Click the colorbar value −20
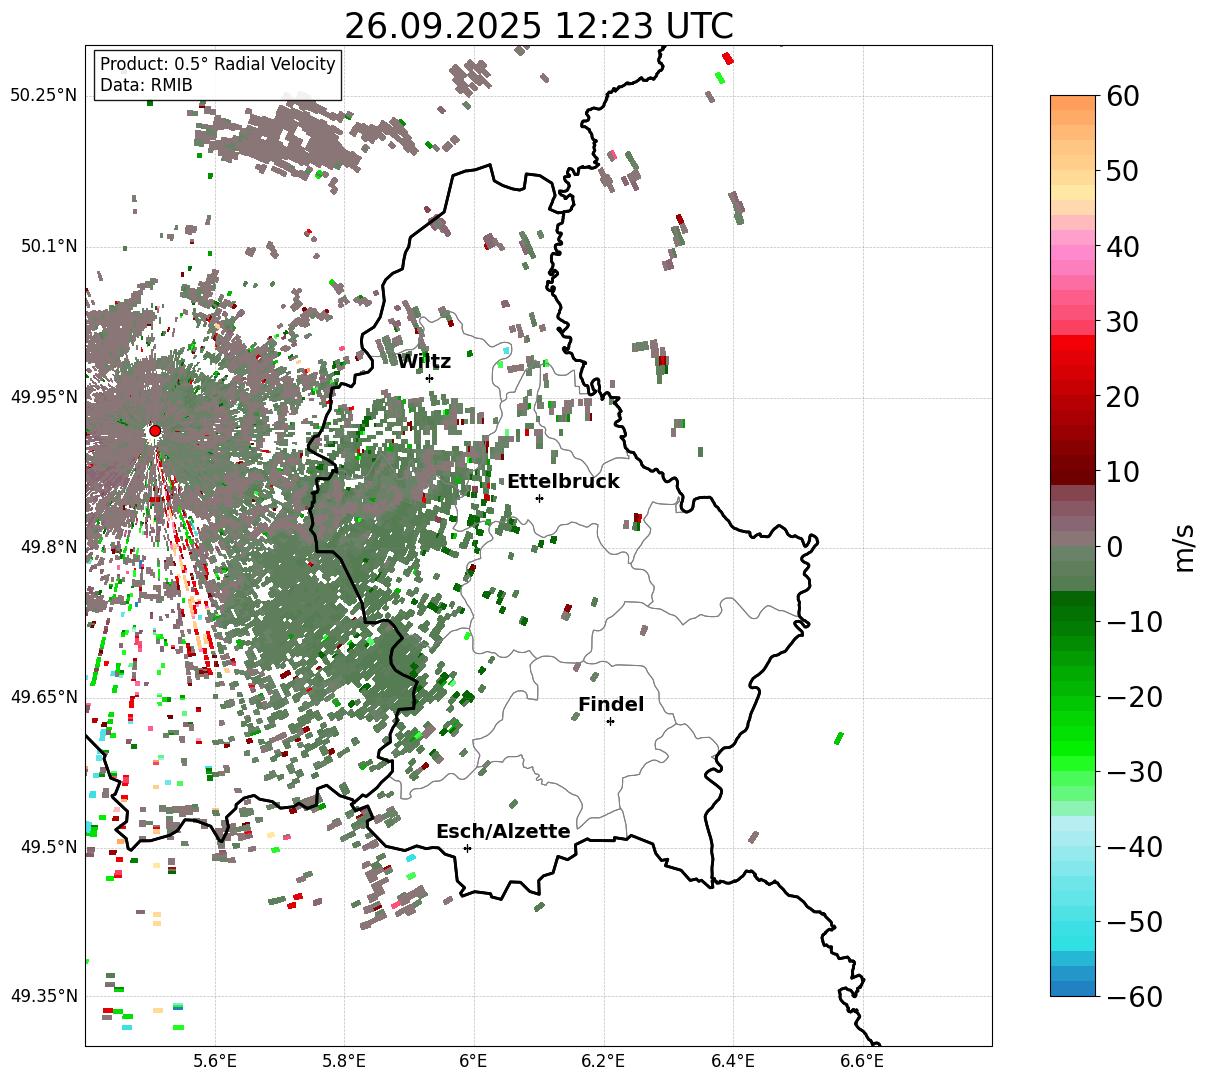Image resolution: width=1207 pixels, height=1081 pixels. point(1134,697)
